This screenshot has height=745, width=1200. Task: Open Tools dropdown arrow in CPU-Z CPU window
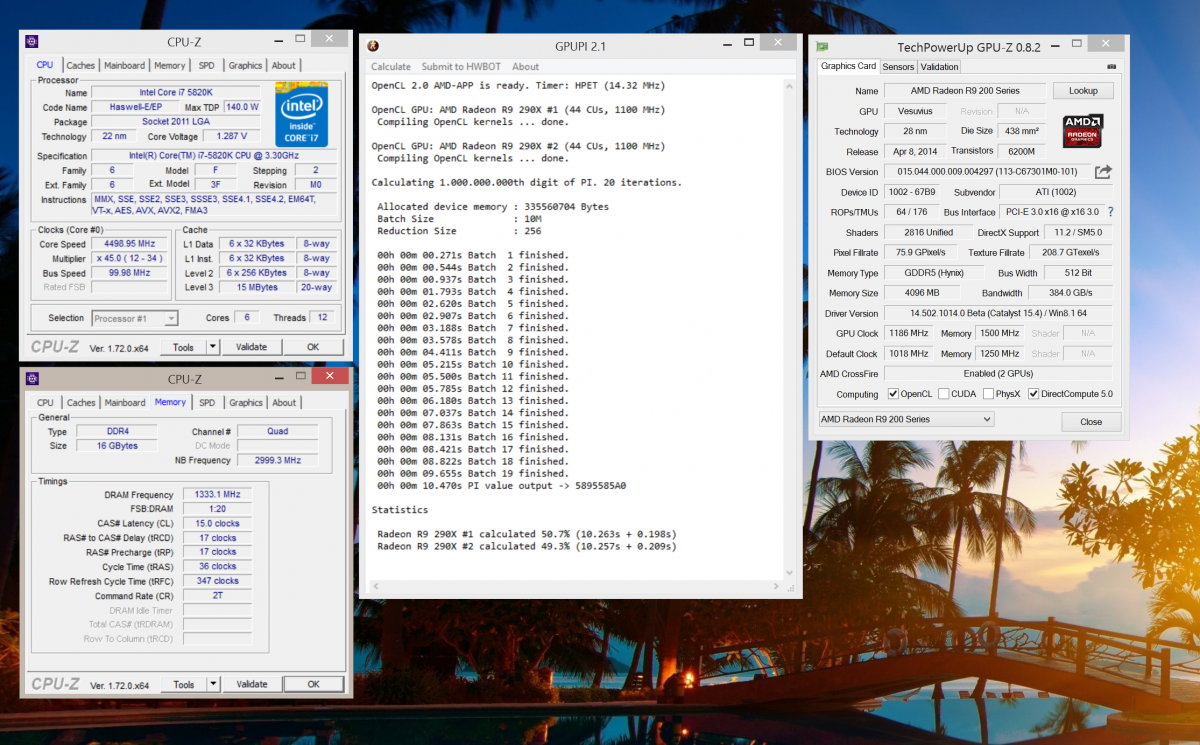pyautogui.click(x=213, y=347)
